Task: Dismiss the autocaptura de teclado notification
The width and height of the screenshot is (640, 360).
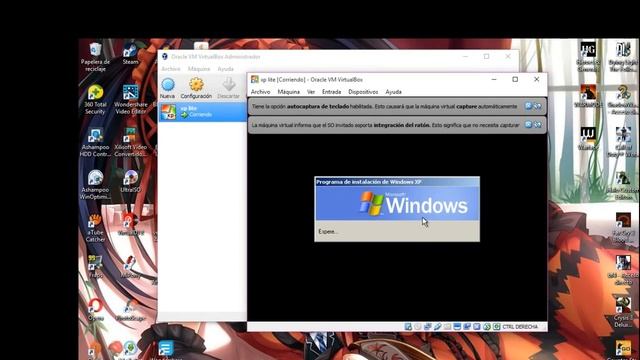Action: (528, 106)
